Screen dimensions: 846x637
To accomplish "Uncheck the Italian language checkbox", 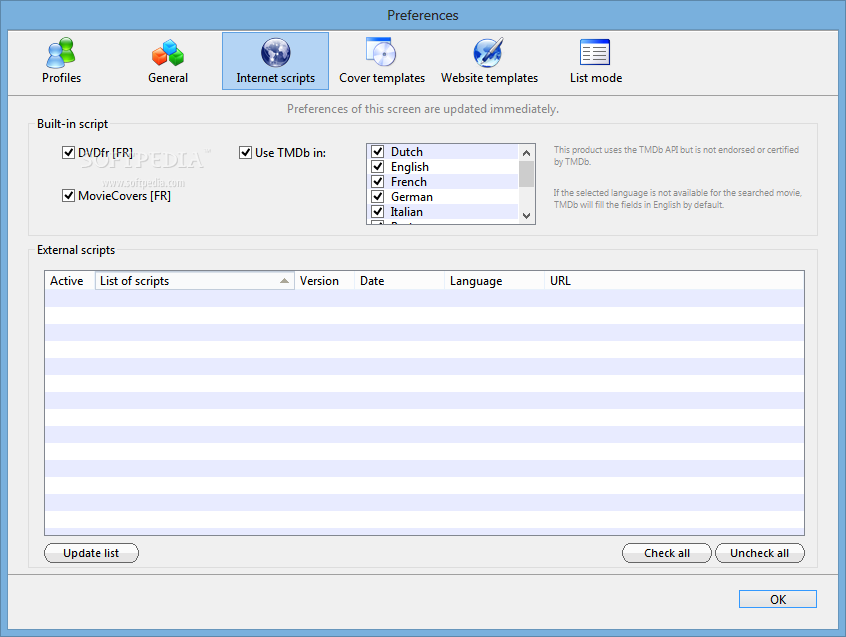I will 378,211.
